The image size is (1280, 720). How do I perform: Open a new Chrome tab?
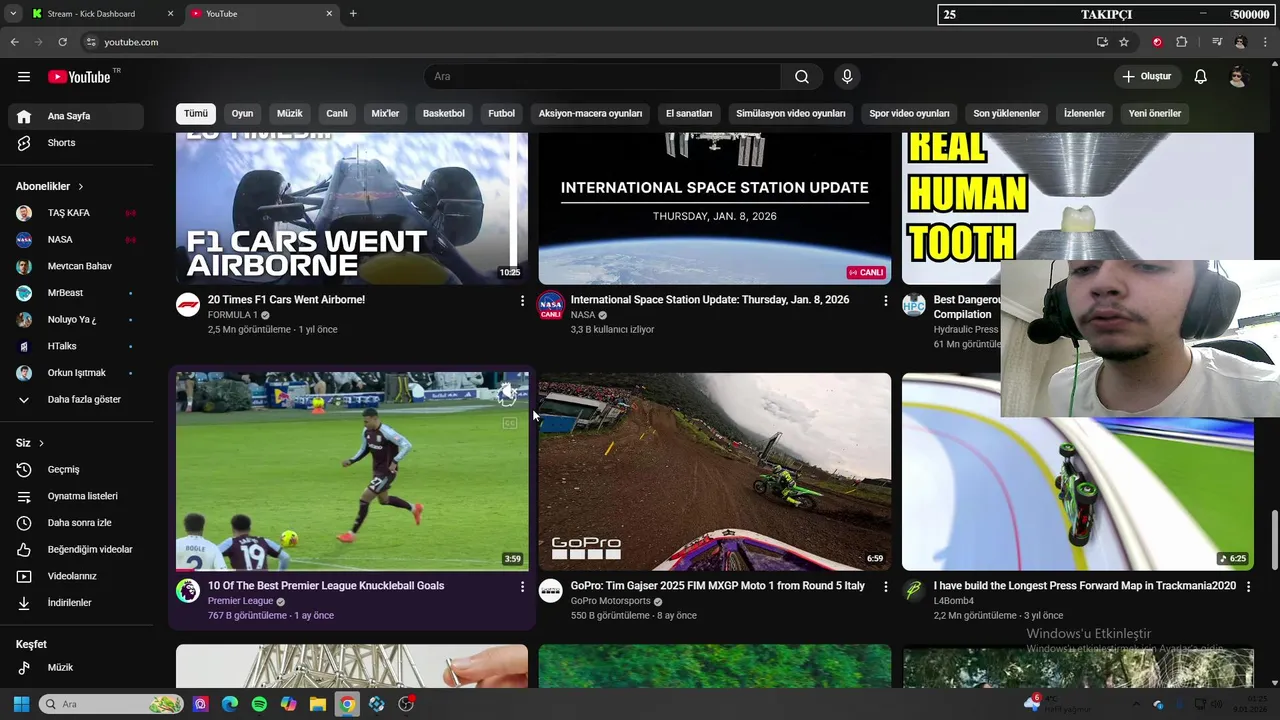coord(353,14)
